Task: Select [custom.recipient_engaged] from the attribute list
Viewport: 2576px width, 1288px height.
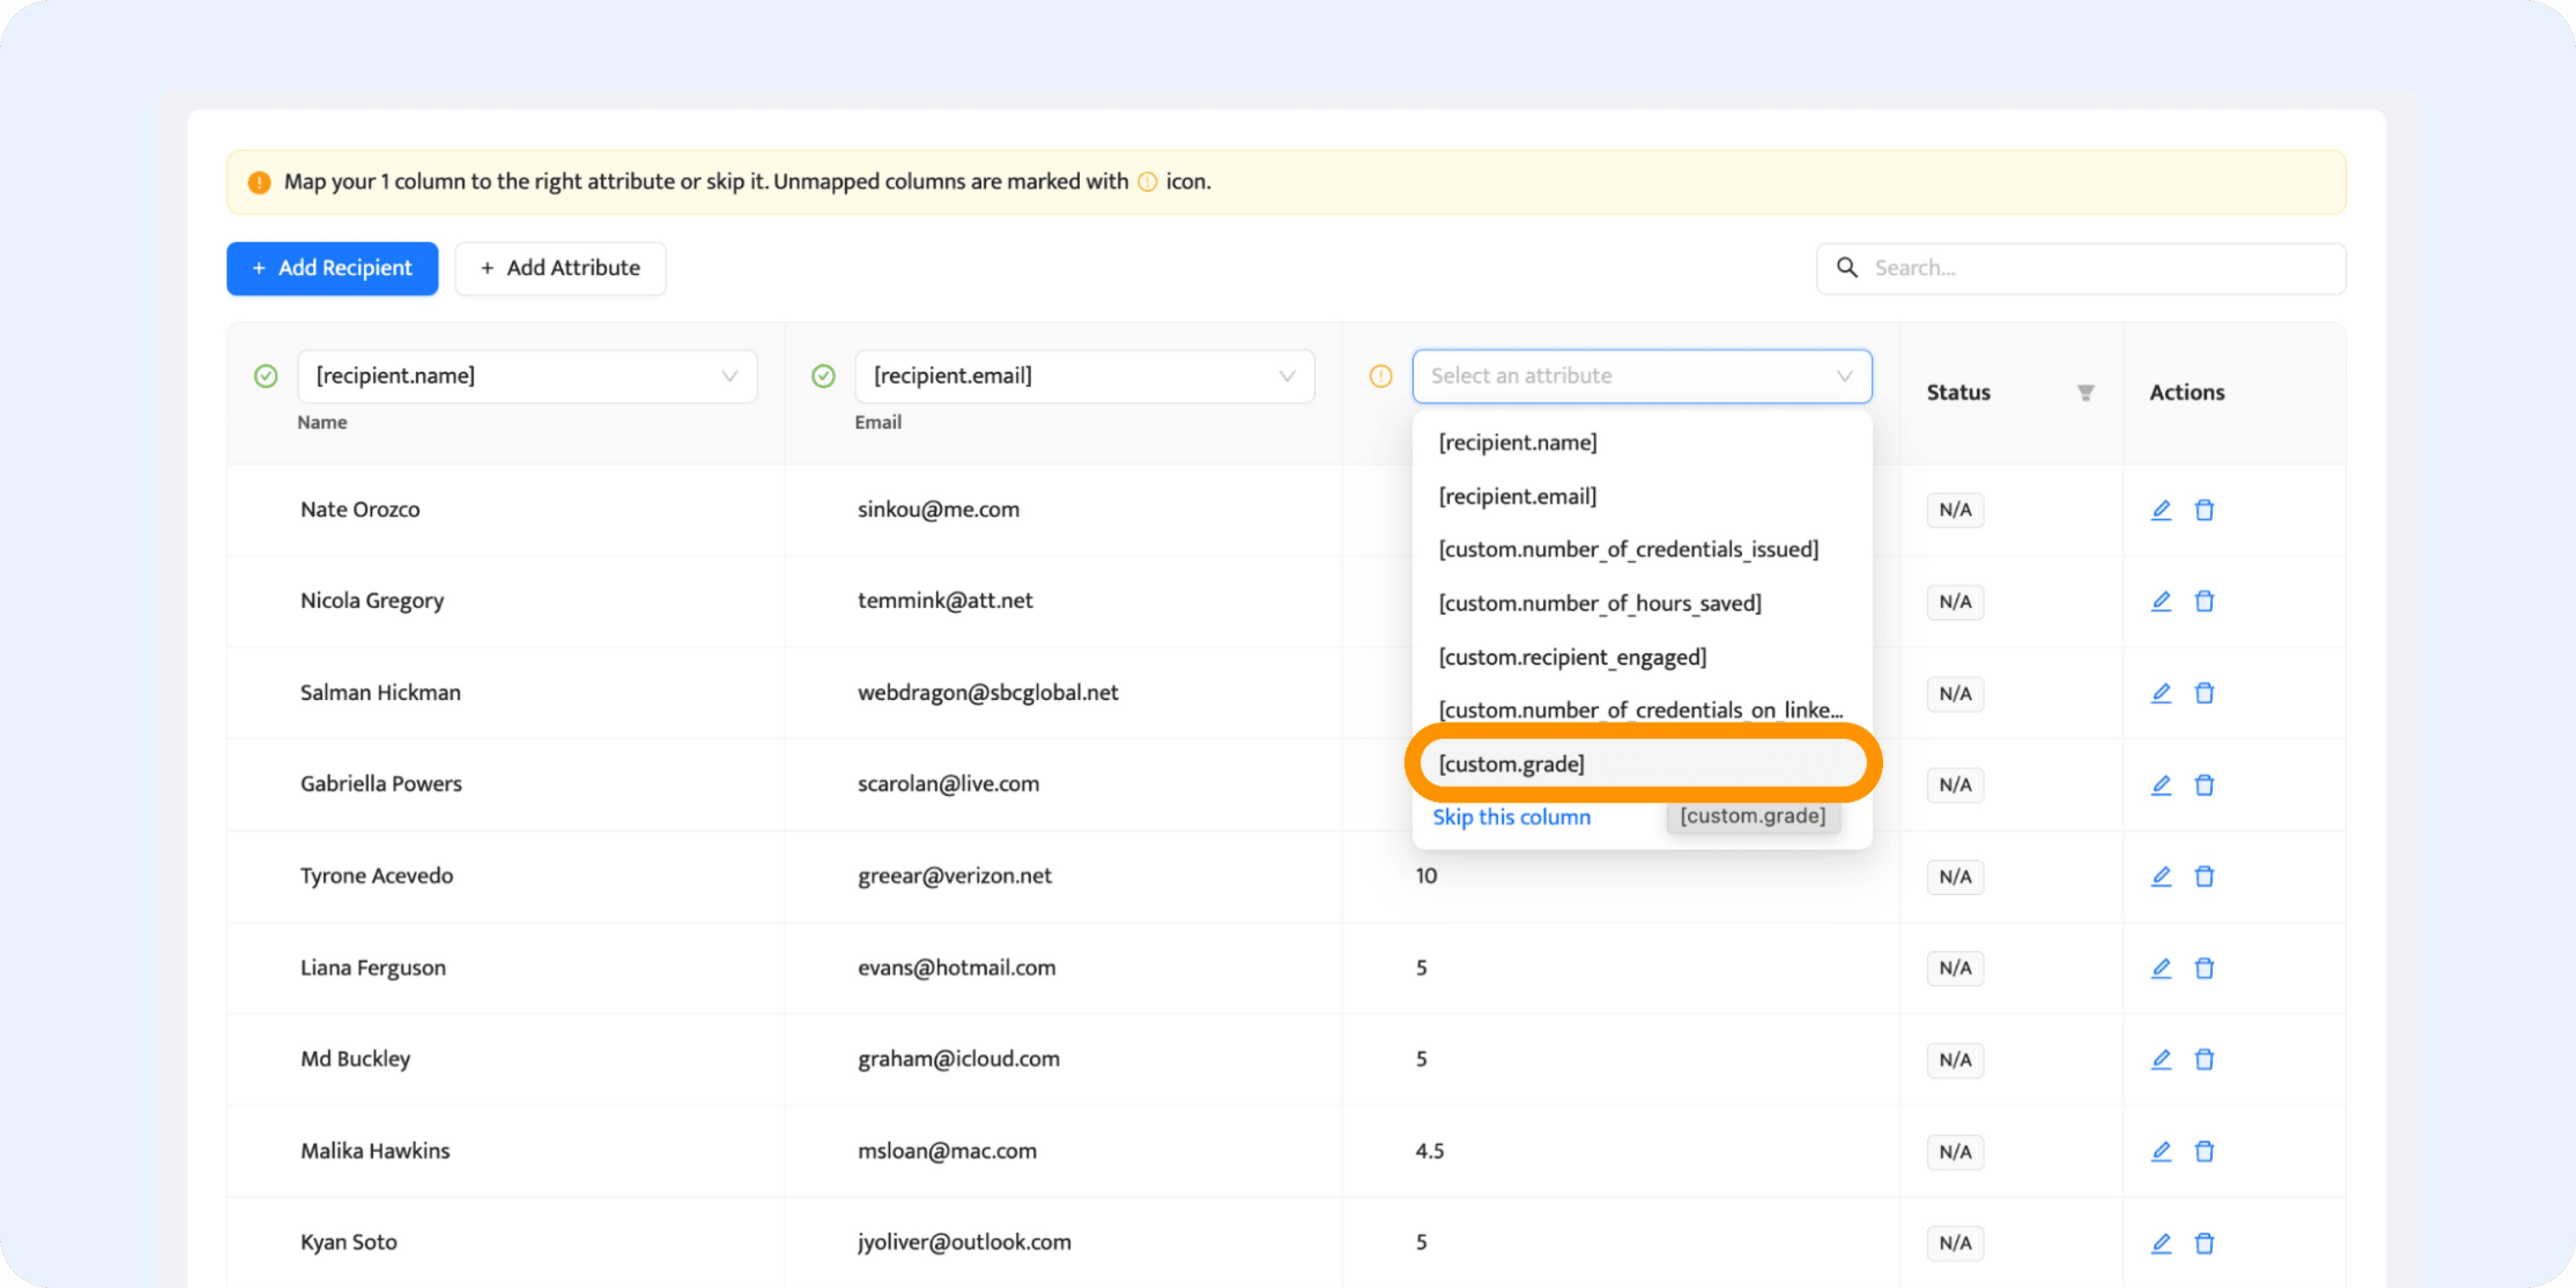Action: pyautogui.click(x=1572, y=656)
